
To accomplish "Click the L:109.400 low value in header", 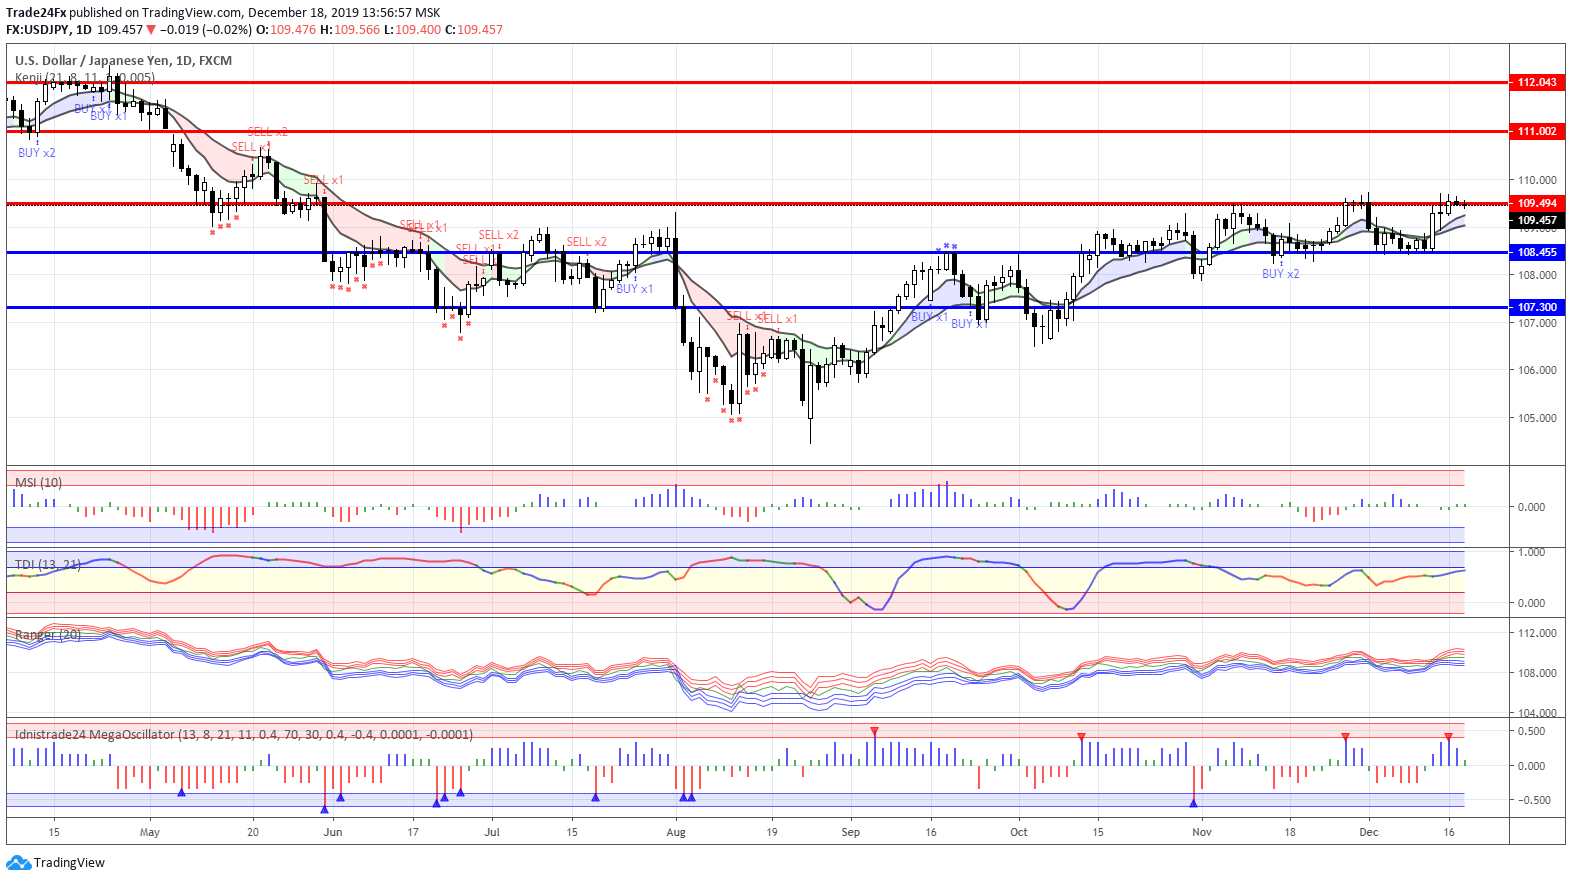I will 412,29.
